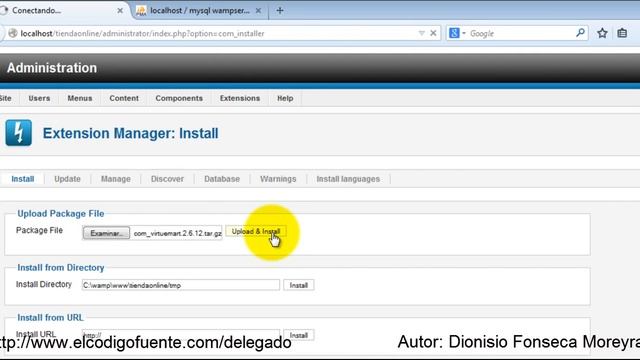Open the Help menu
Viewport: 640px width, 360px height.
pos(285,98)
